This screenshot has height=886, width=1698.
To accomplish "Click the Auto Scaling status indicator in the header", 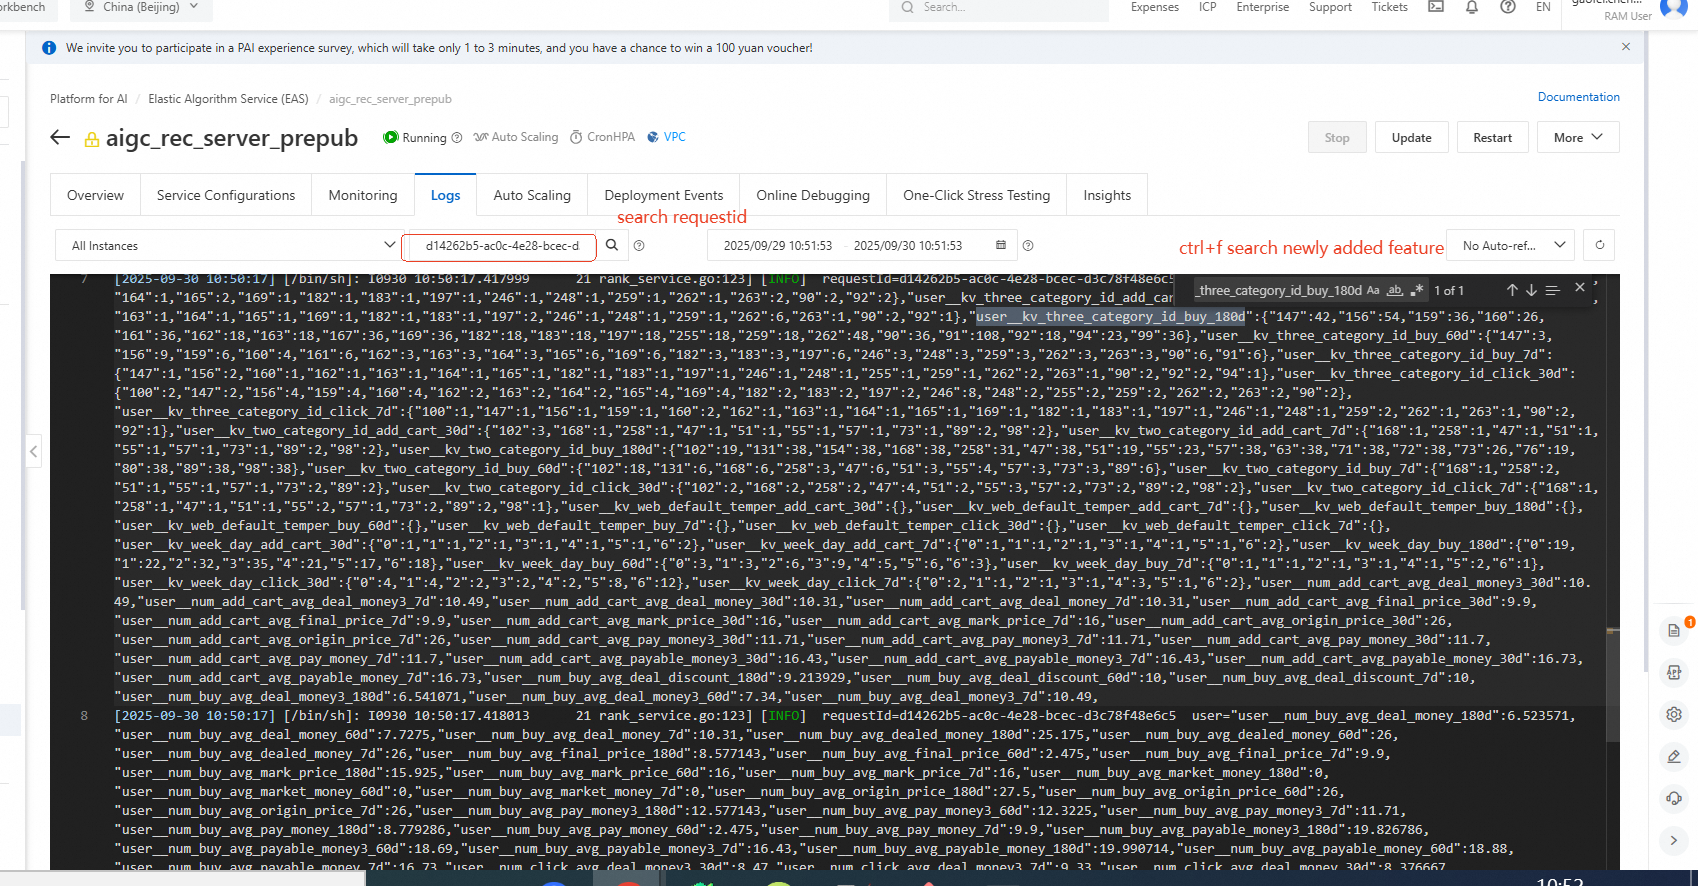I will tap(516, 137).
